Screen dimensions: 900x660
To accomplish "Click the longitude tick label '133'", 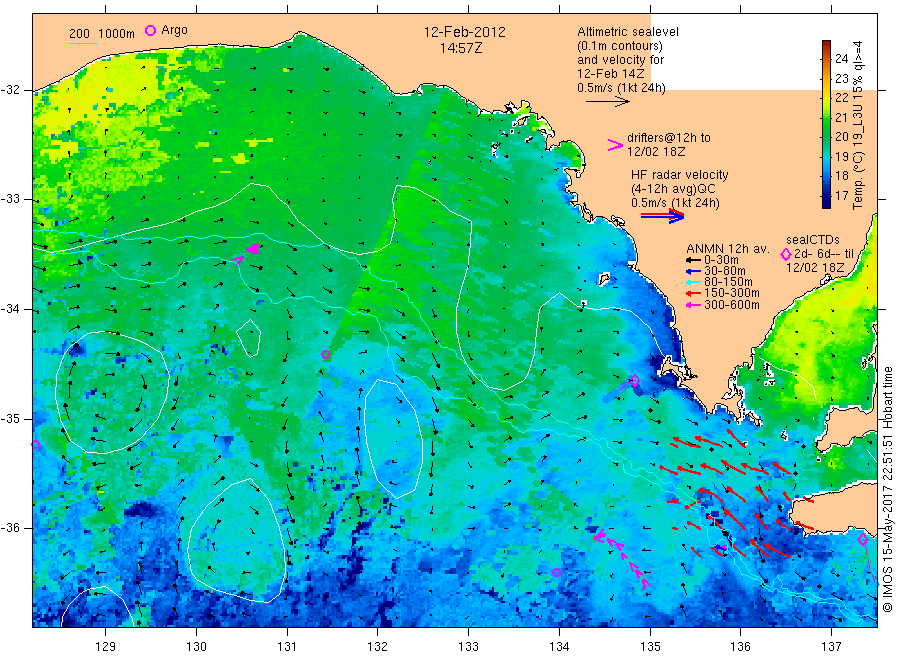I will click(468, 647).
